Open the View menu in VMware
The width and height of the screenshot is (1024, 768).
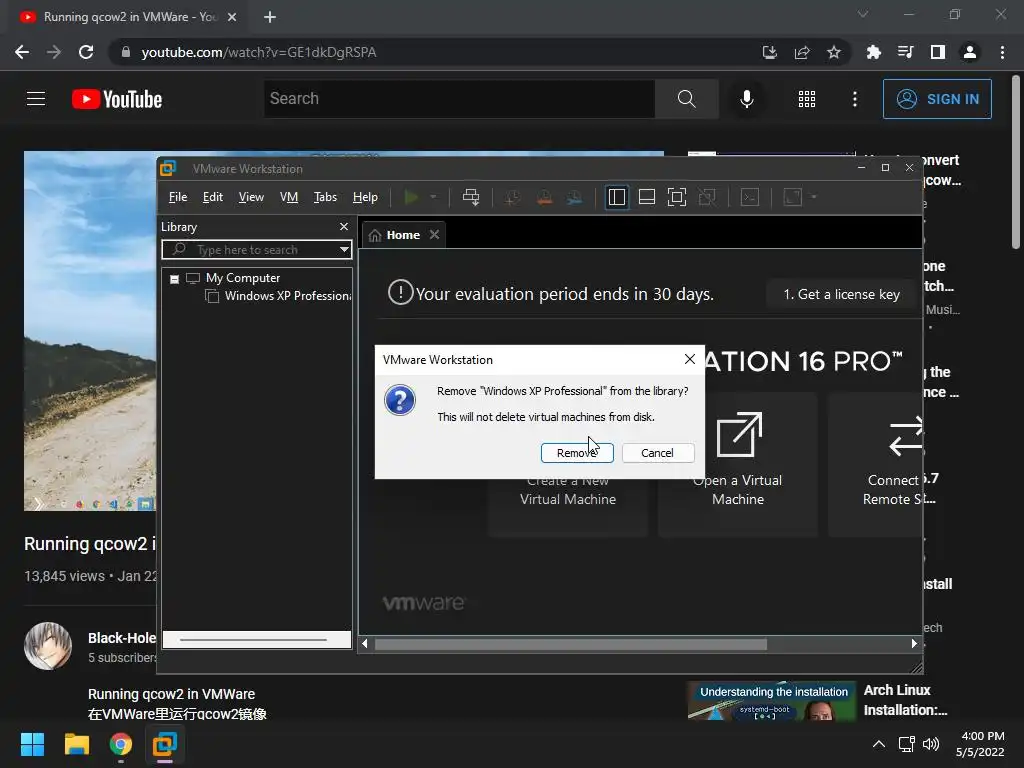[x=251, y=197]
